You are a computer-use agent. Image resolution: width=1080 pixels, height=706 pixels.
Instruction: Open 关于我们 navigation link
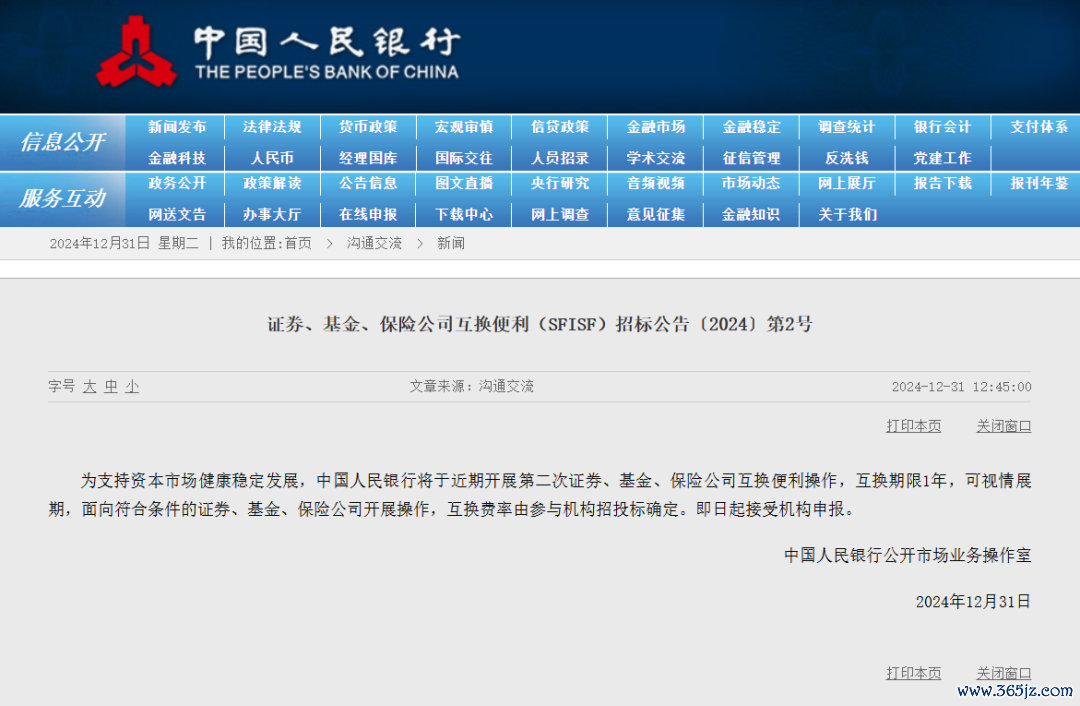(x=847, y=214)
